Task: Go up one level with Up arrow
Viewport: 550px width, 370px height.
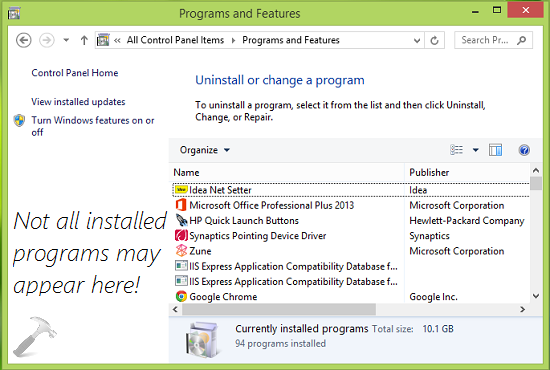Action: click(84, 40)
